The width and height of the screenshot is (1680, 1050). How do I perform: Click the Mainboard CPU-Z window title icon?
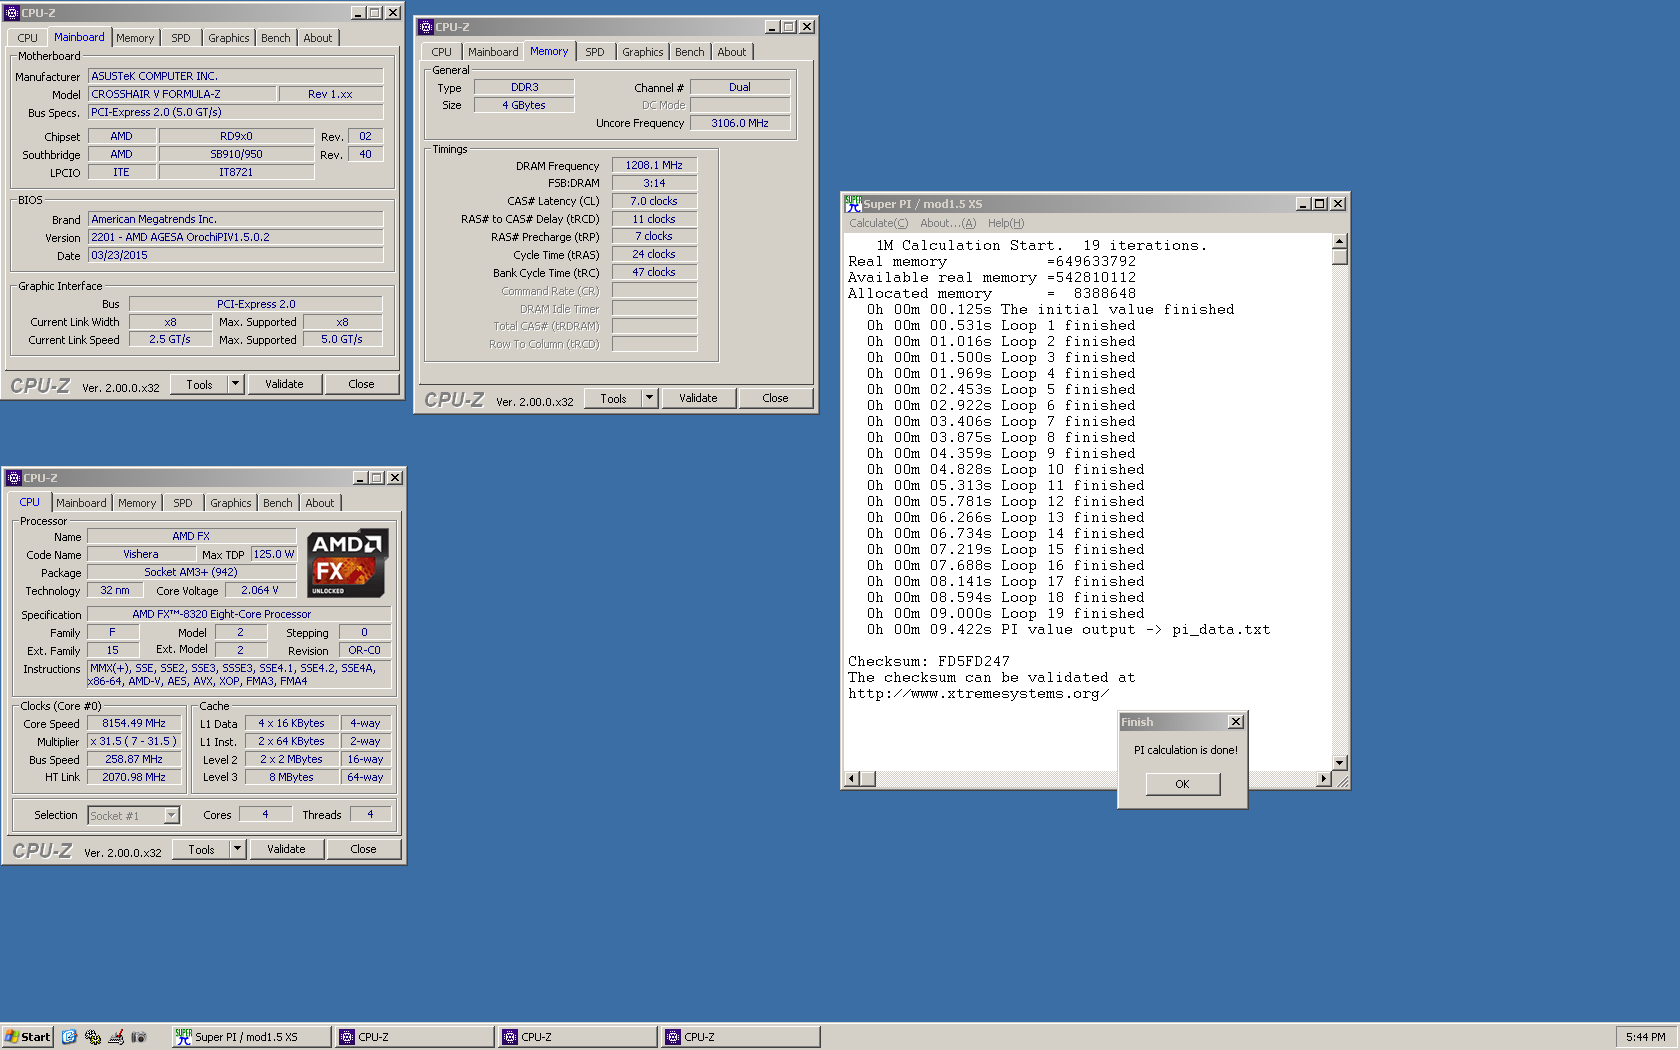point(12,13)
